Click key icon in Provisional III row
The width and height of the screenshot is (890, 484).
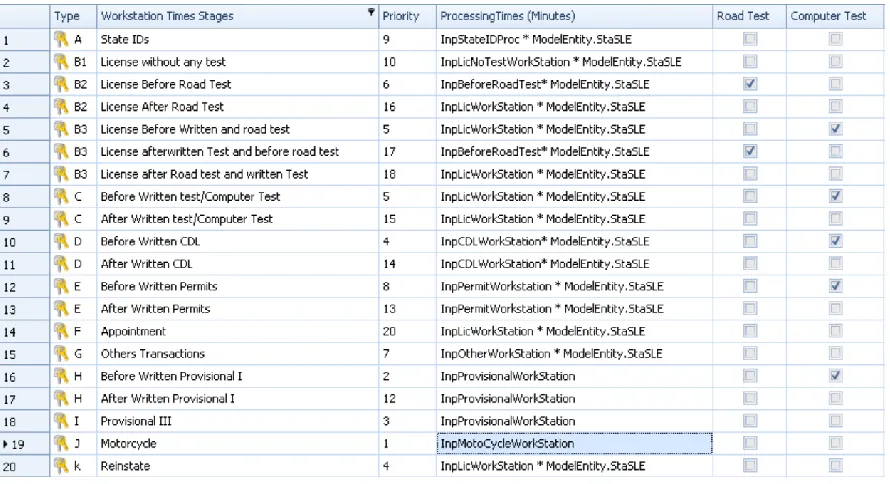point(61,421)
